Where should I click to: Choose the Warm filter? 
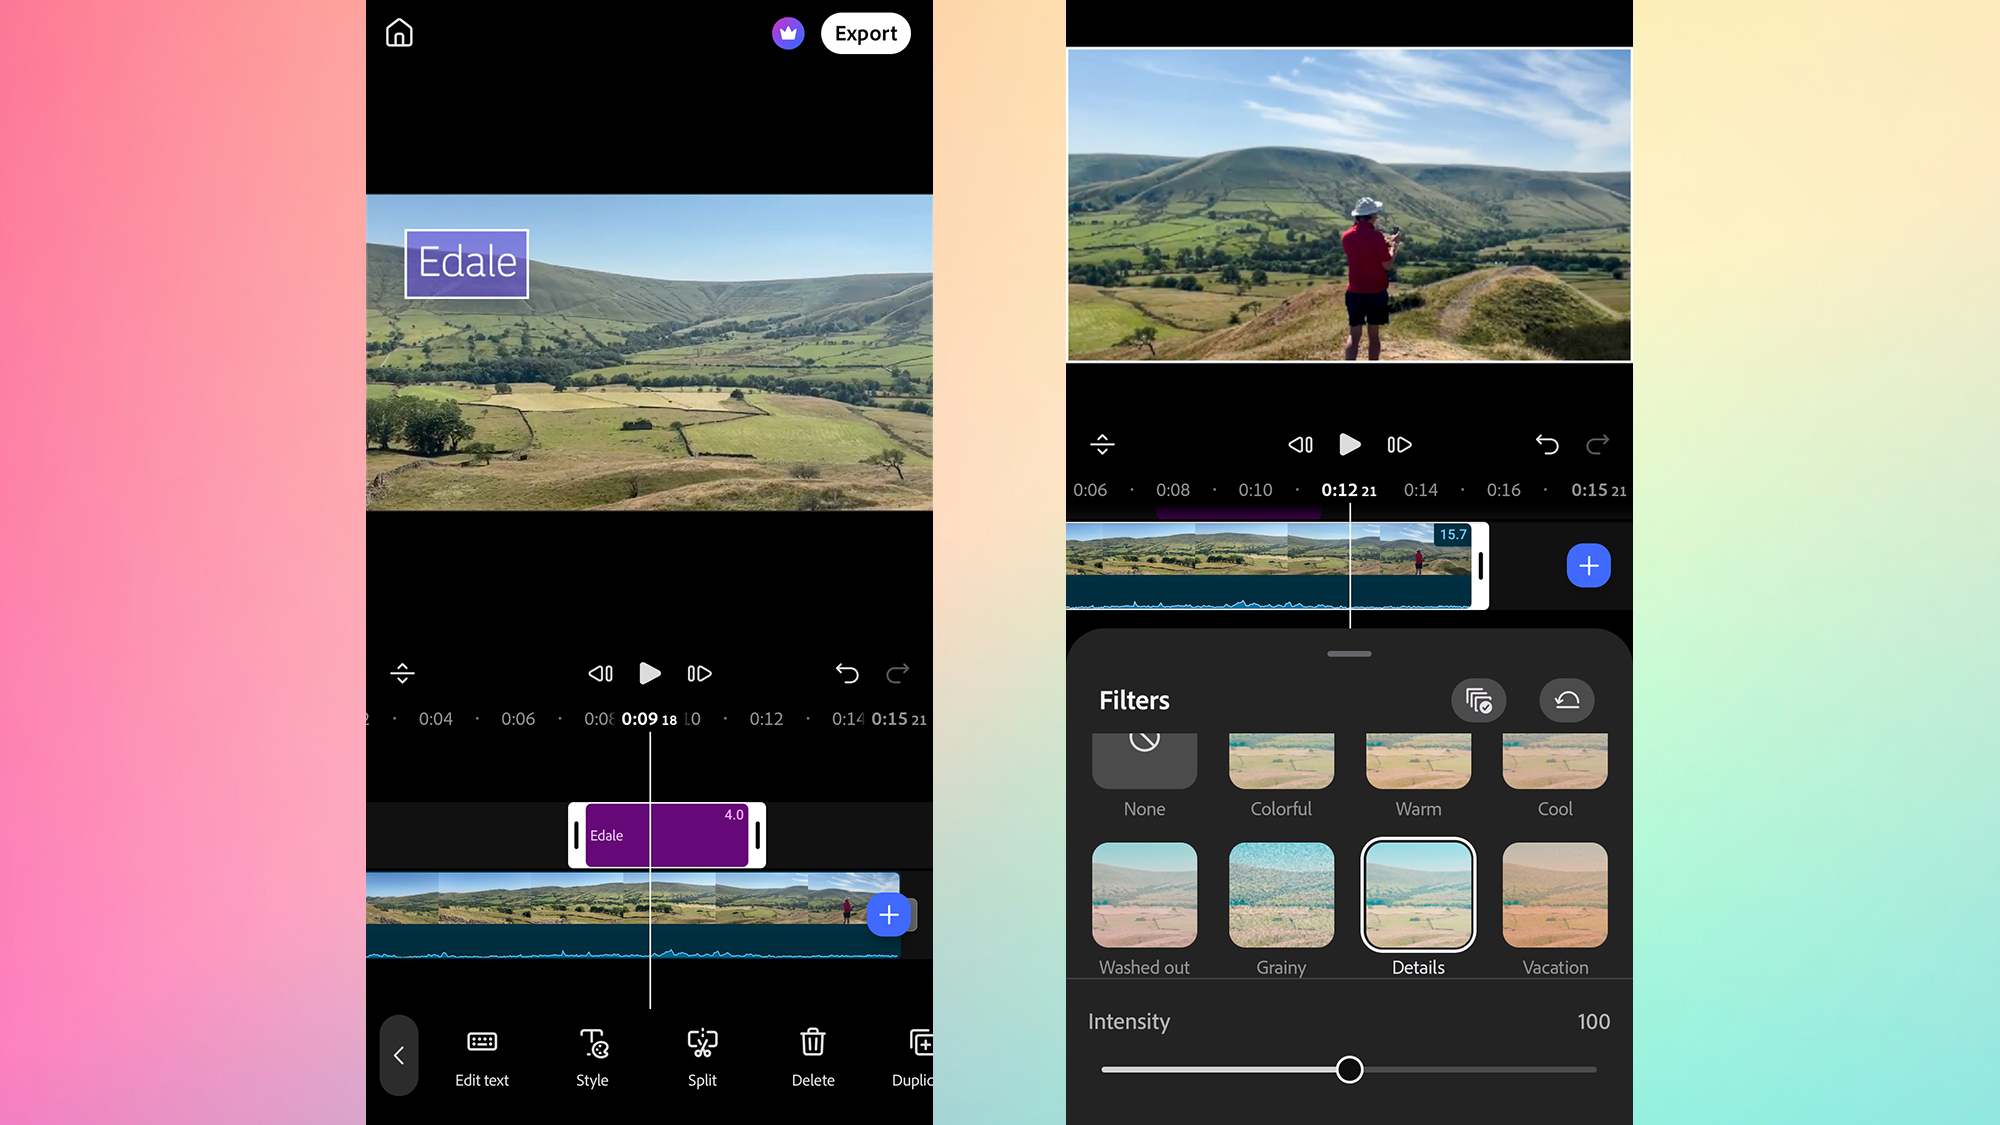tap(1418, 775)
